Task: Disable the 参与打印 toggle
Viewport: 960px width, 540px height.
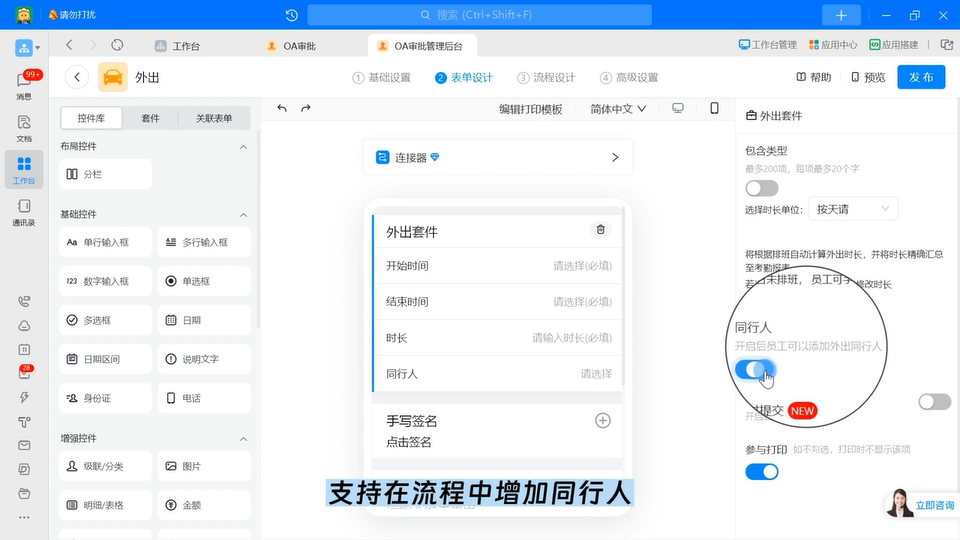Action: pos(761,471)
